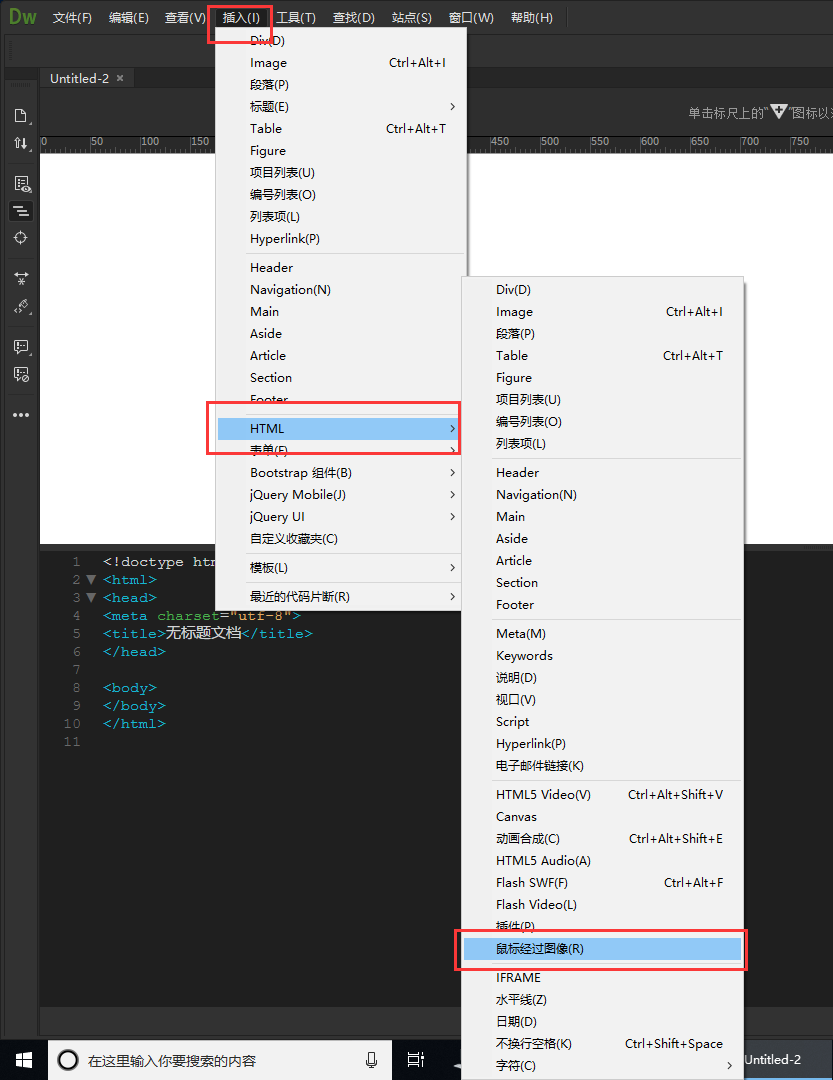Select 电子邮件链接(K) menu item
The width and height of the screenshot is (833, 1080).
[x=602, y=765]
